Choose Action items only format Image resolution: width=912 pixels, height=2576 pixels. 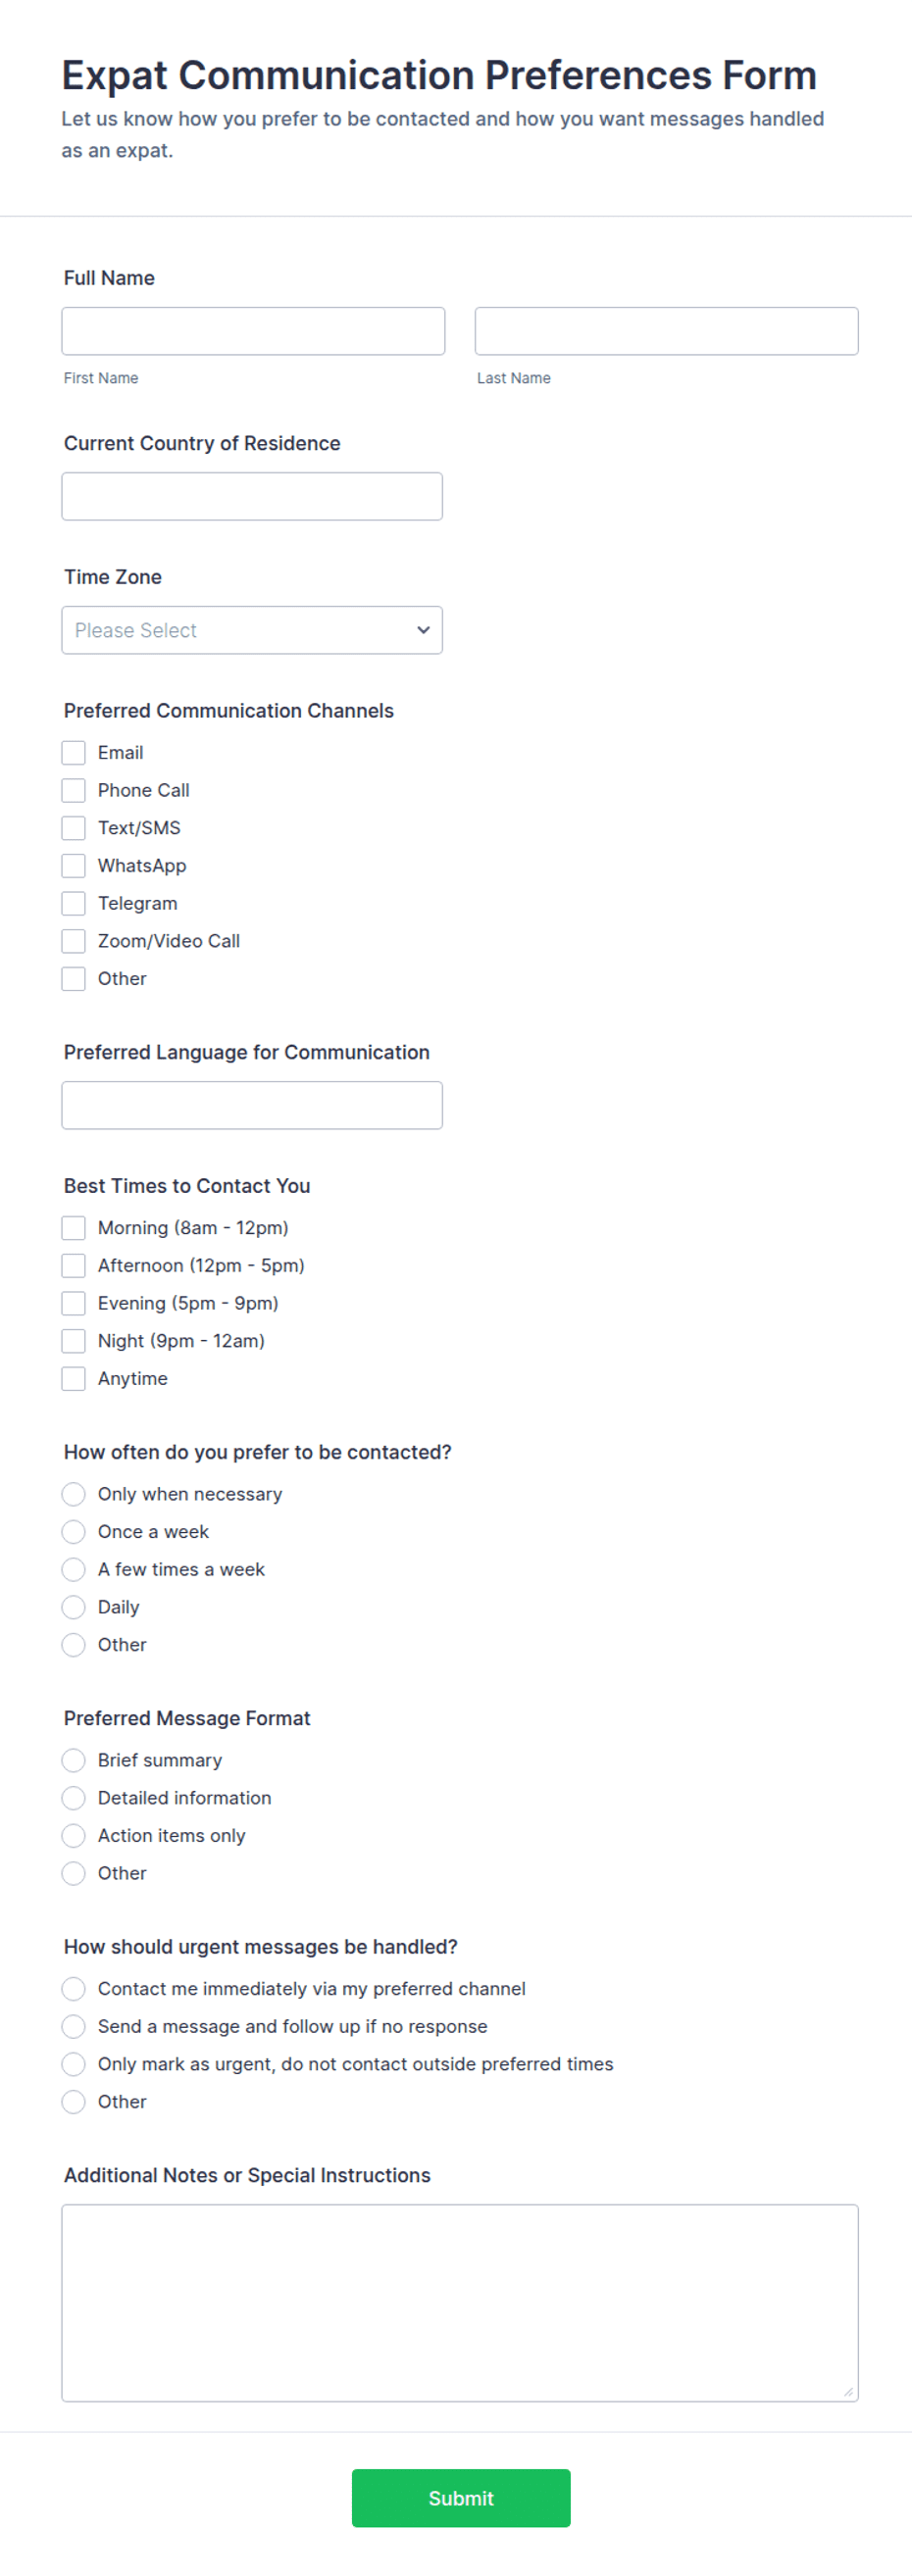(x=74, y=1836)
